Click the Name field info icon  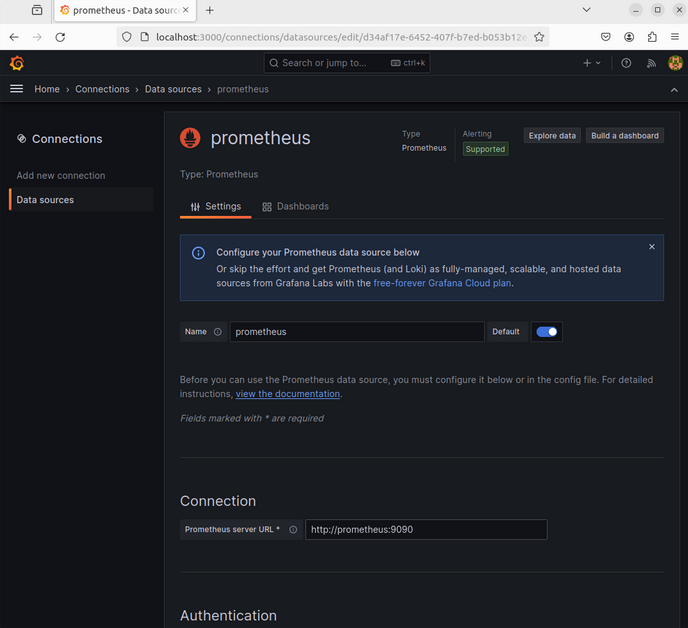[x=218, y=332]
